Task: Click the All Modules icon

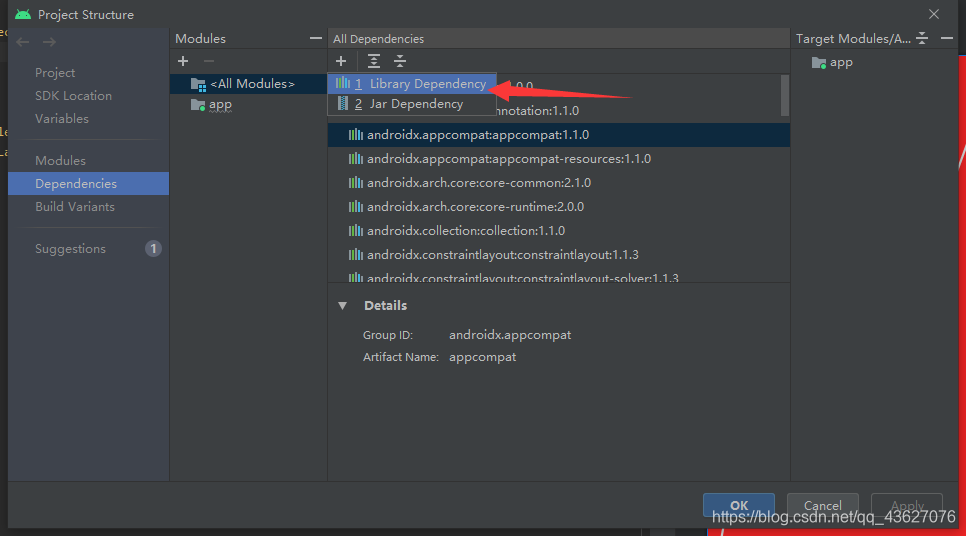Action: coord(198,84)
